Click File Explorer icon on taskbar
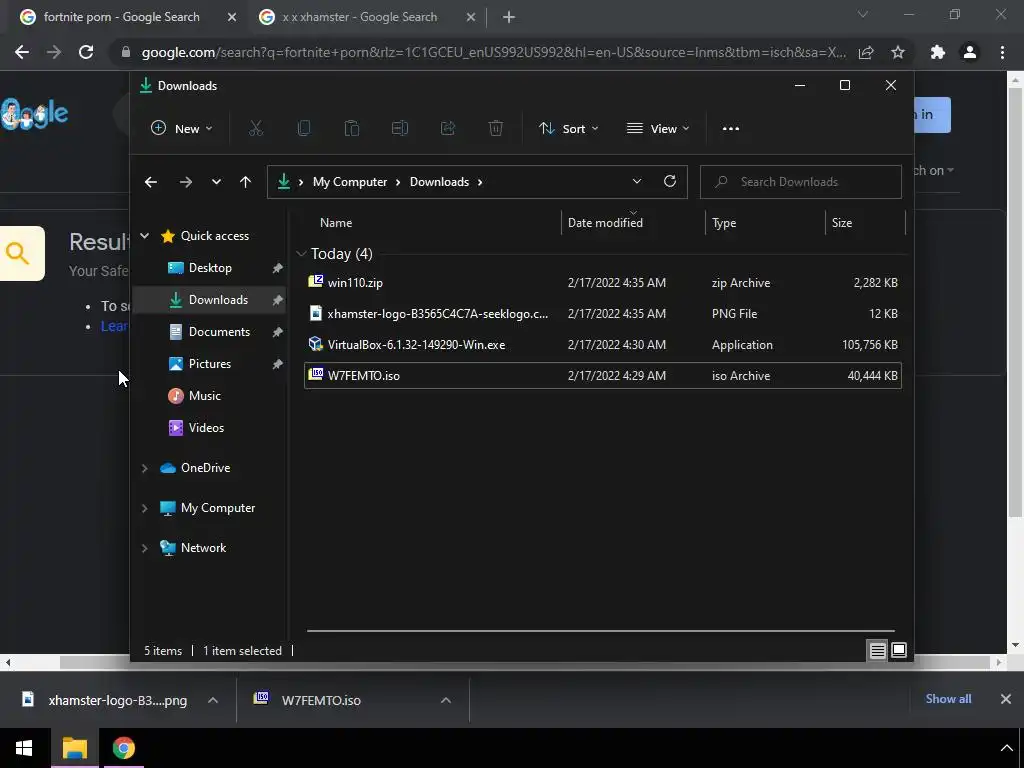 coord(74,748)
